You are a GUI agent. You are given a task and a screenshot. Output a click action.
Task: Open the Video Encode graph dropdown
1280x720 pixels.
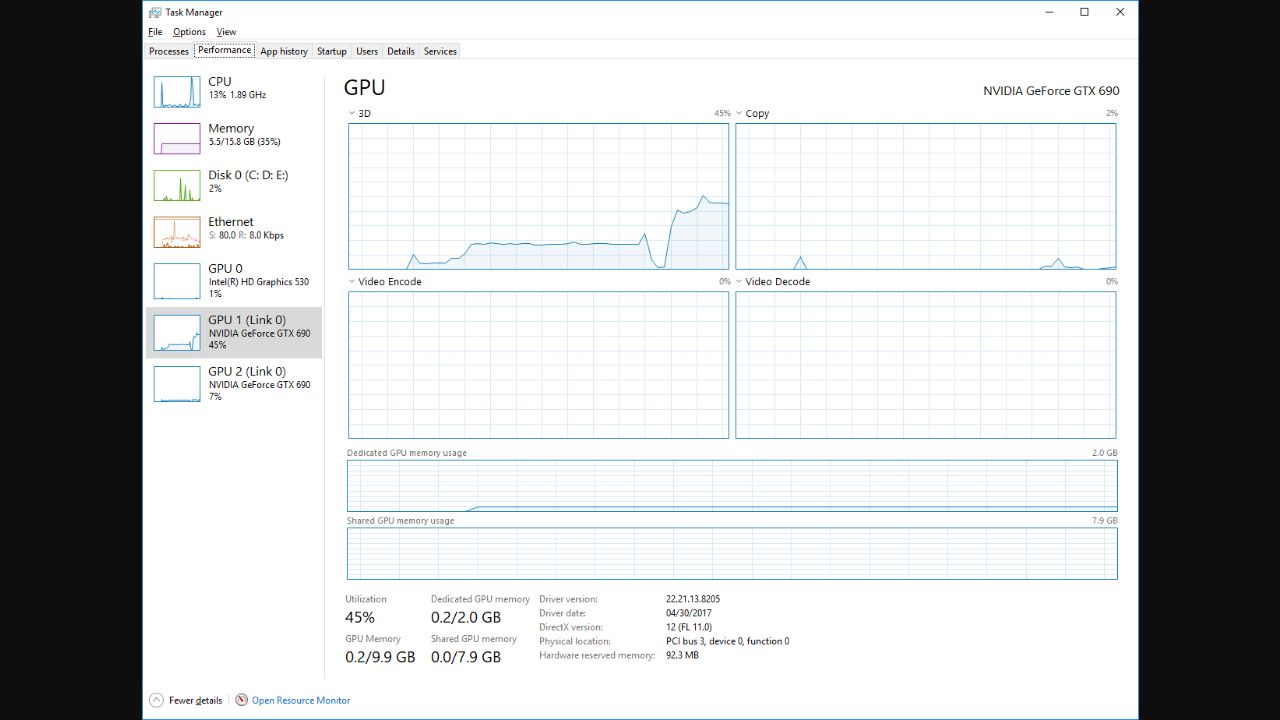[x=352, y=282]
